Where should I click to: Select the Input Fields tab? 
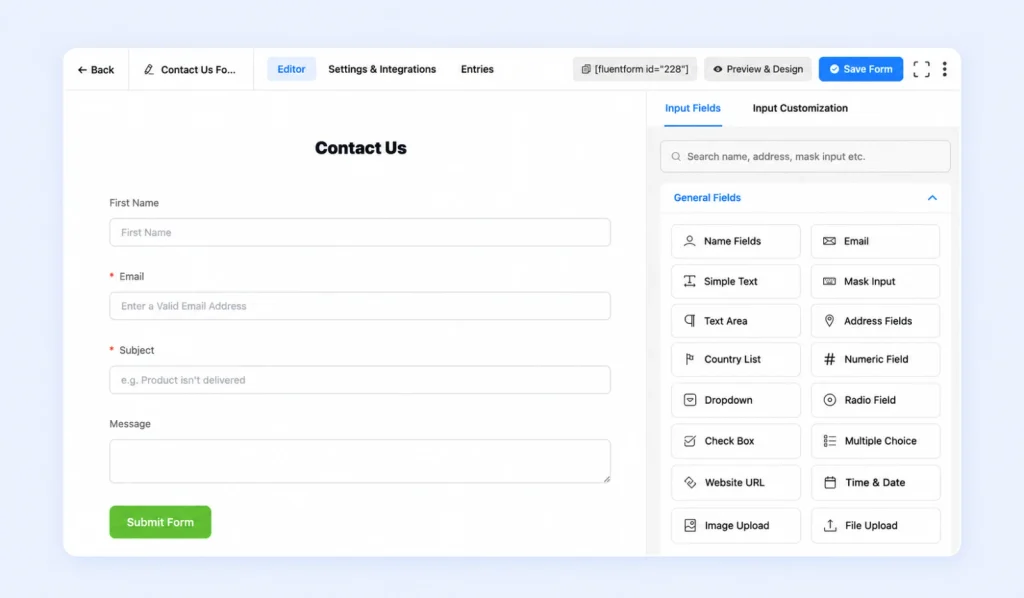[x=693, y=108]
